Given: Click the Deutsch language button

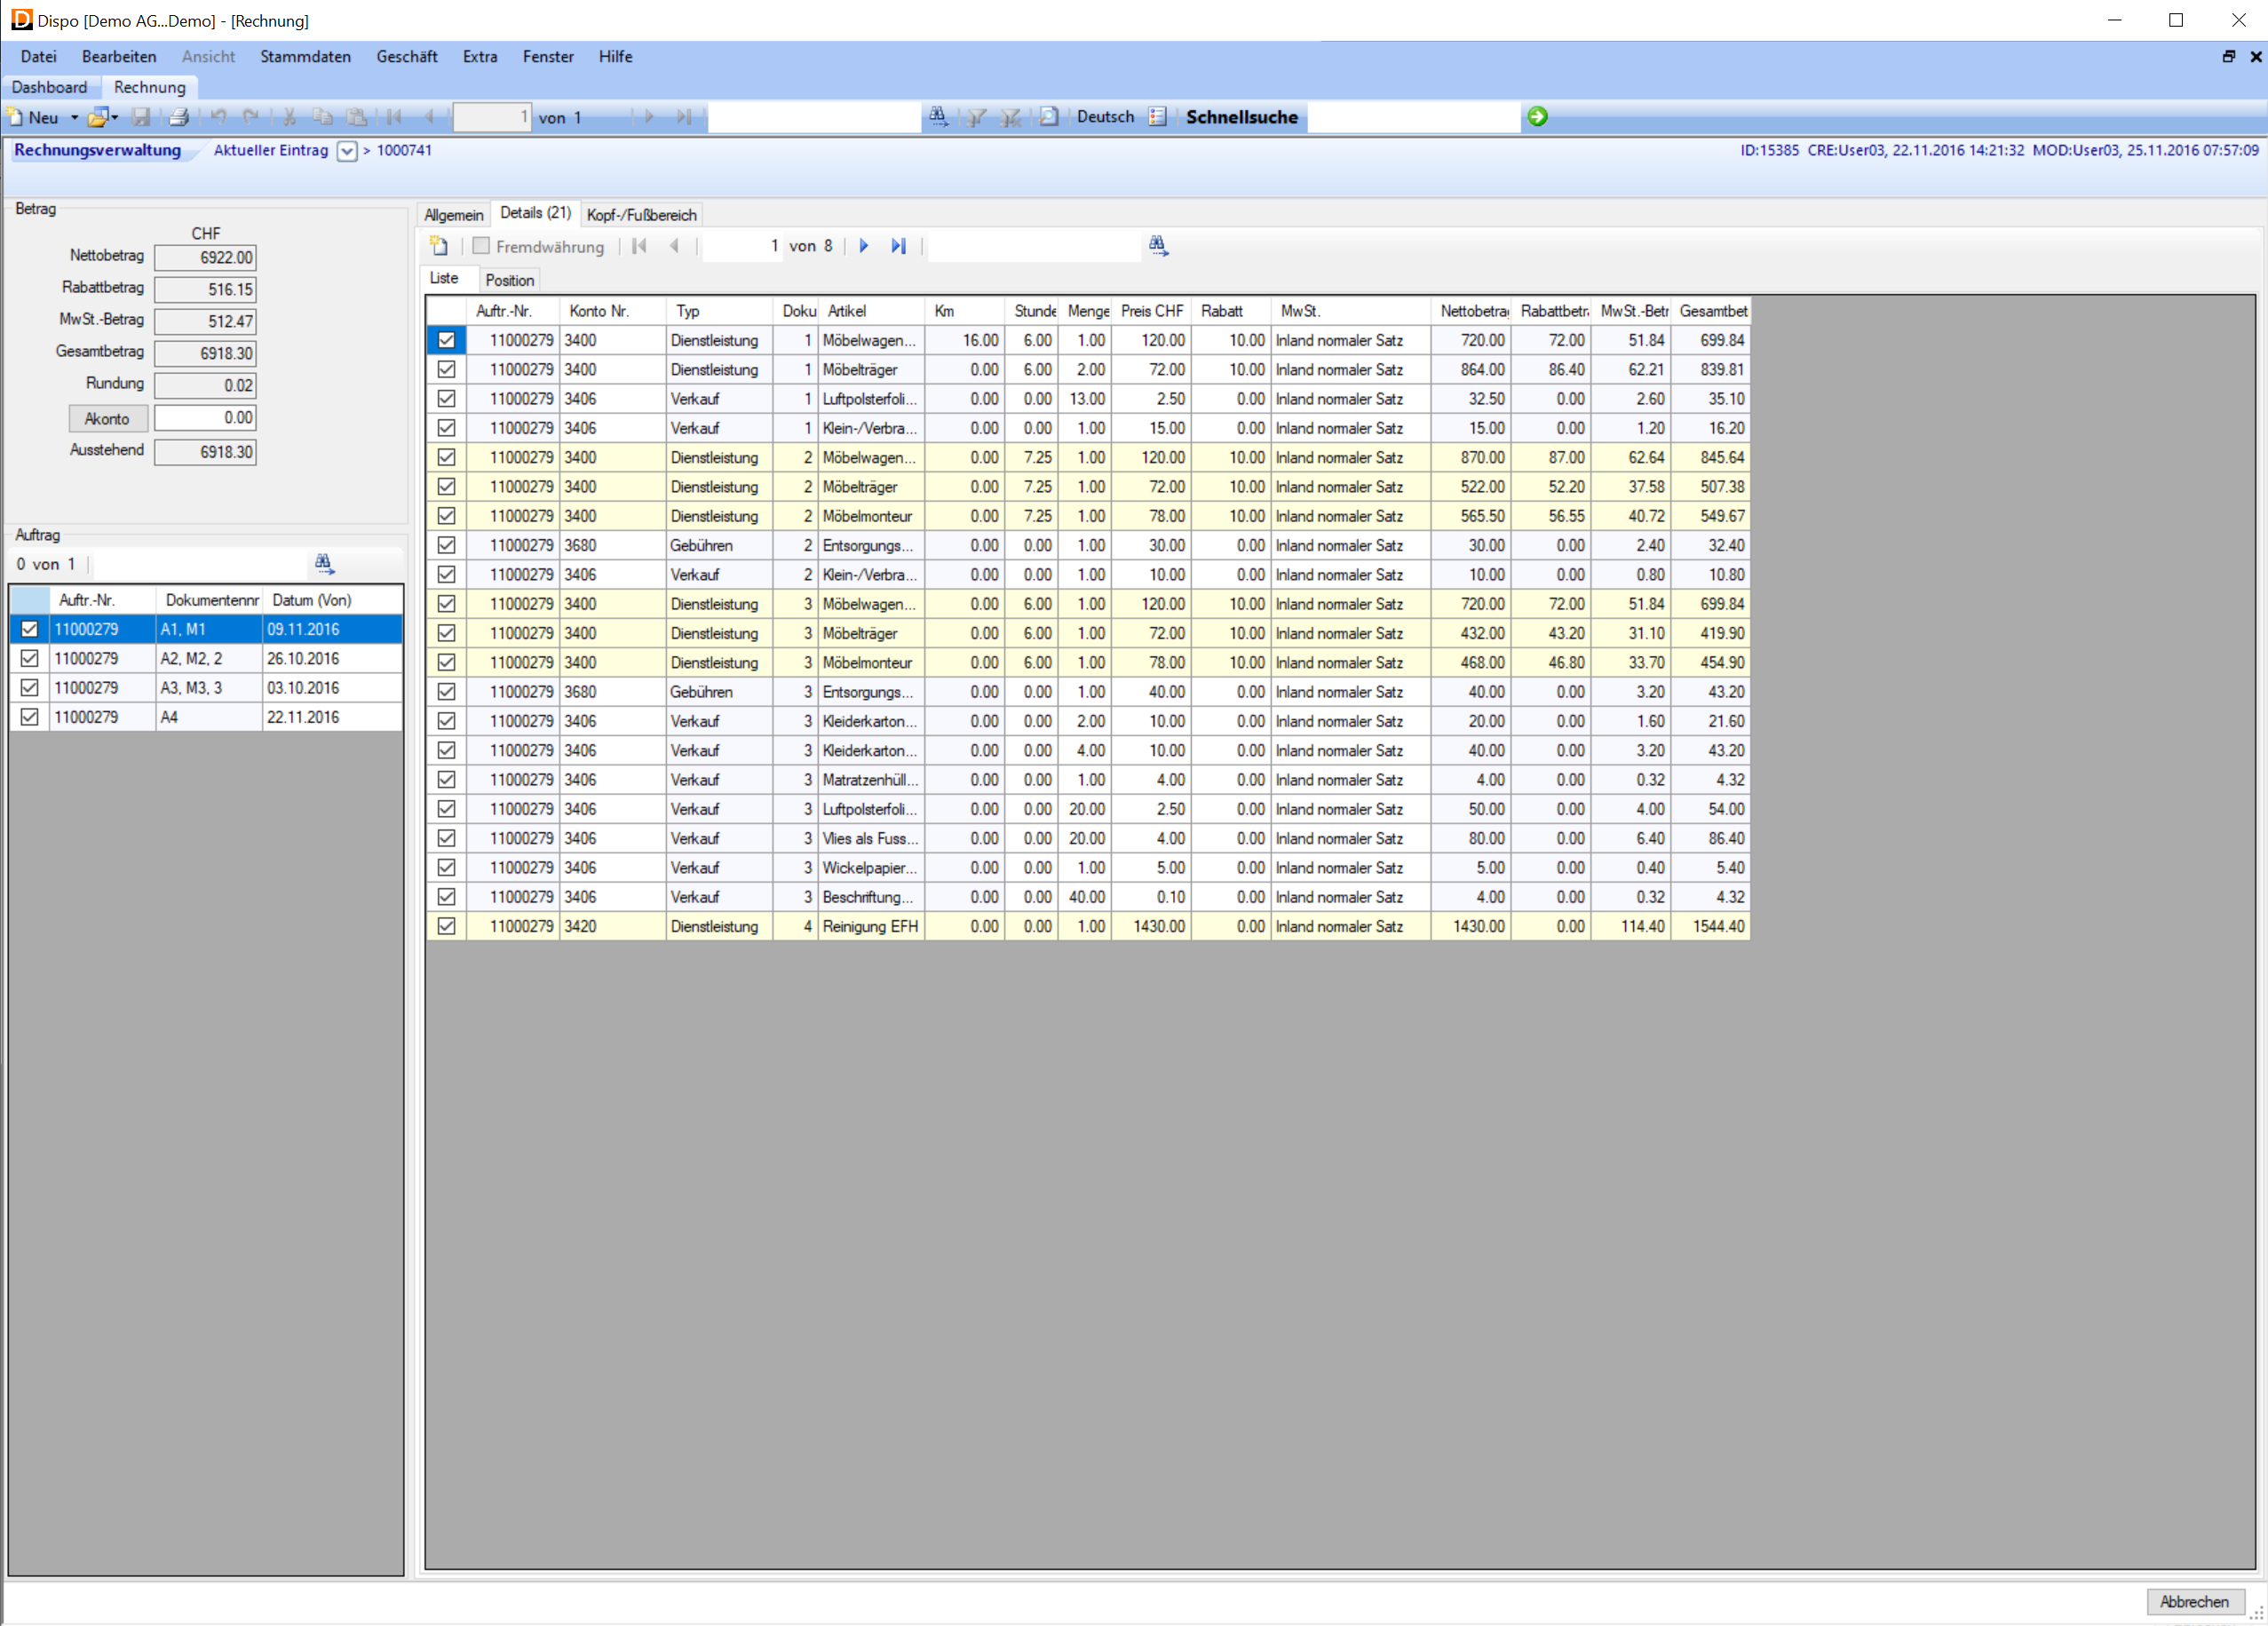Looking at the screenshot, I should point(1105,117).
